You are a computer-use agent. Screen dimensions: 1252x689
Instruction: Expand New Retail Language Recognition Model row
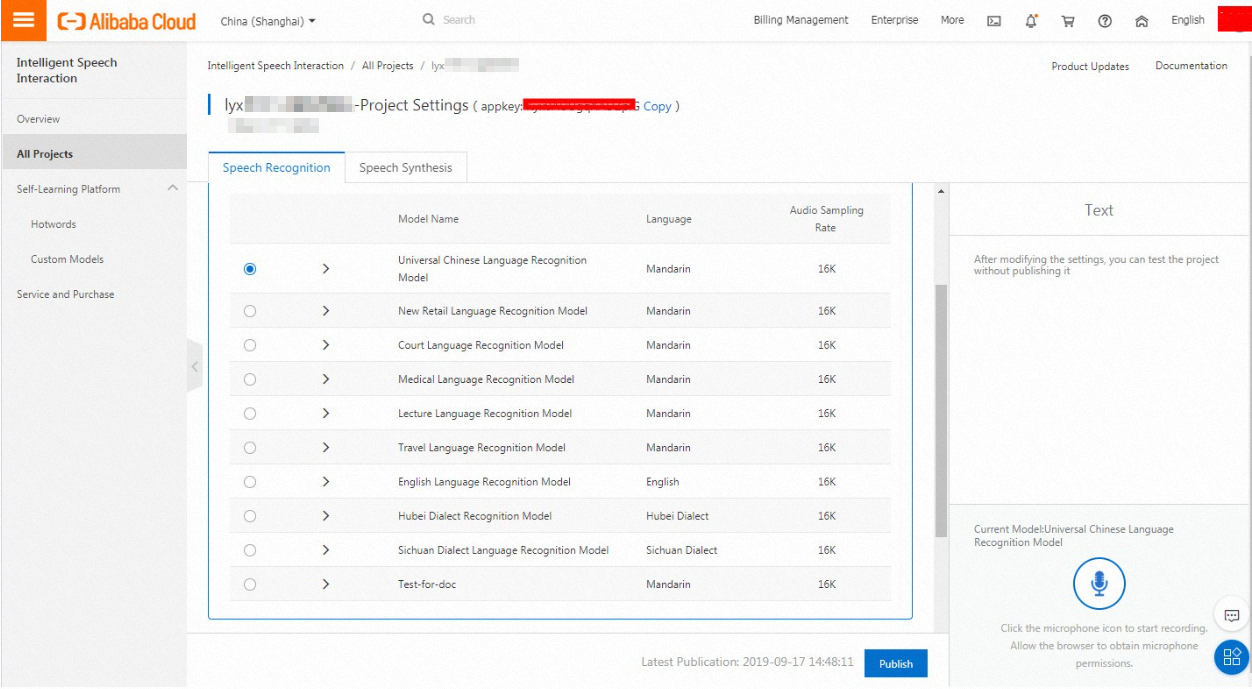(x=326, y=311)
